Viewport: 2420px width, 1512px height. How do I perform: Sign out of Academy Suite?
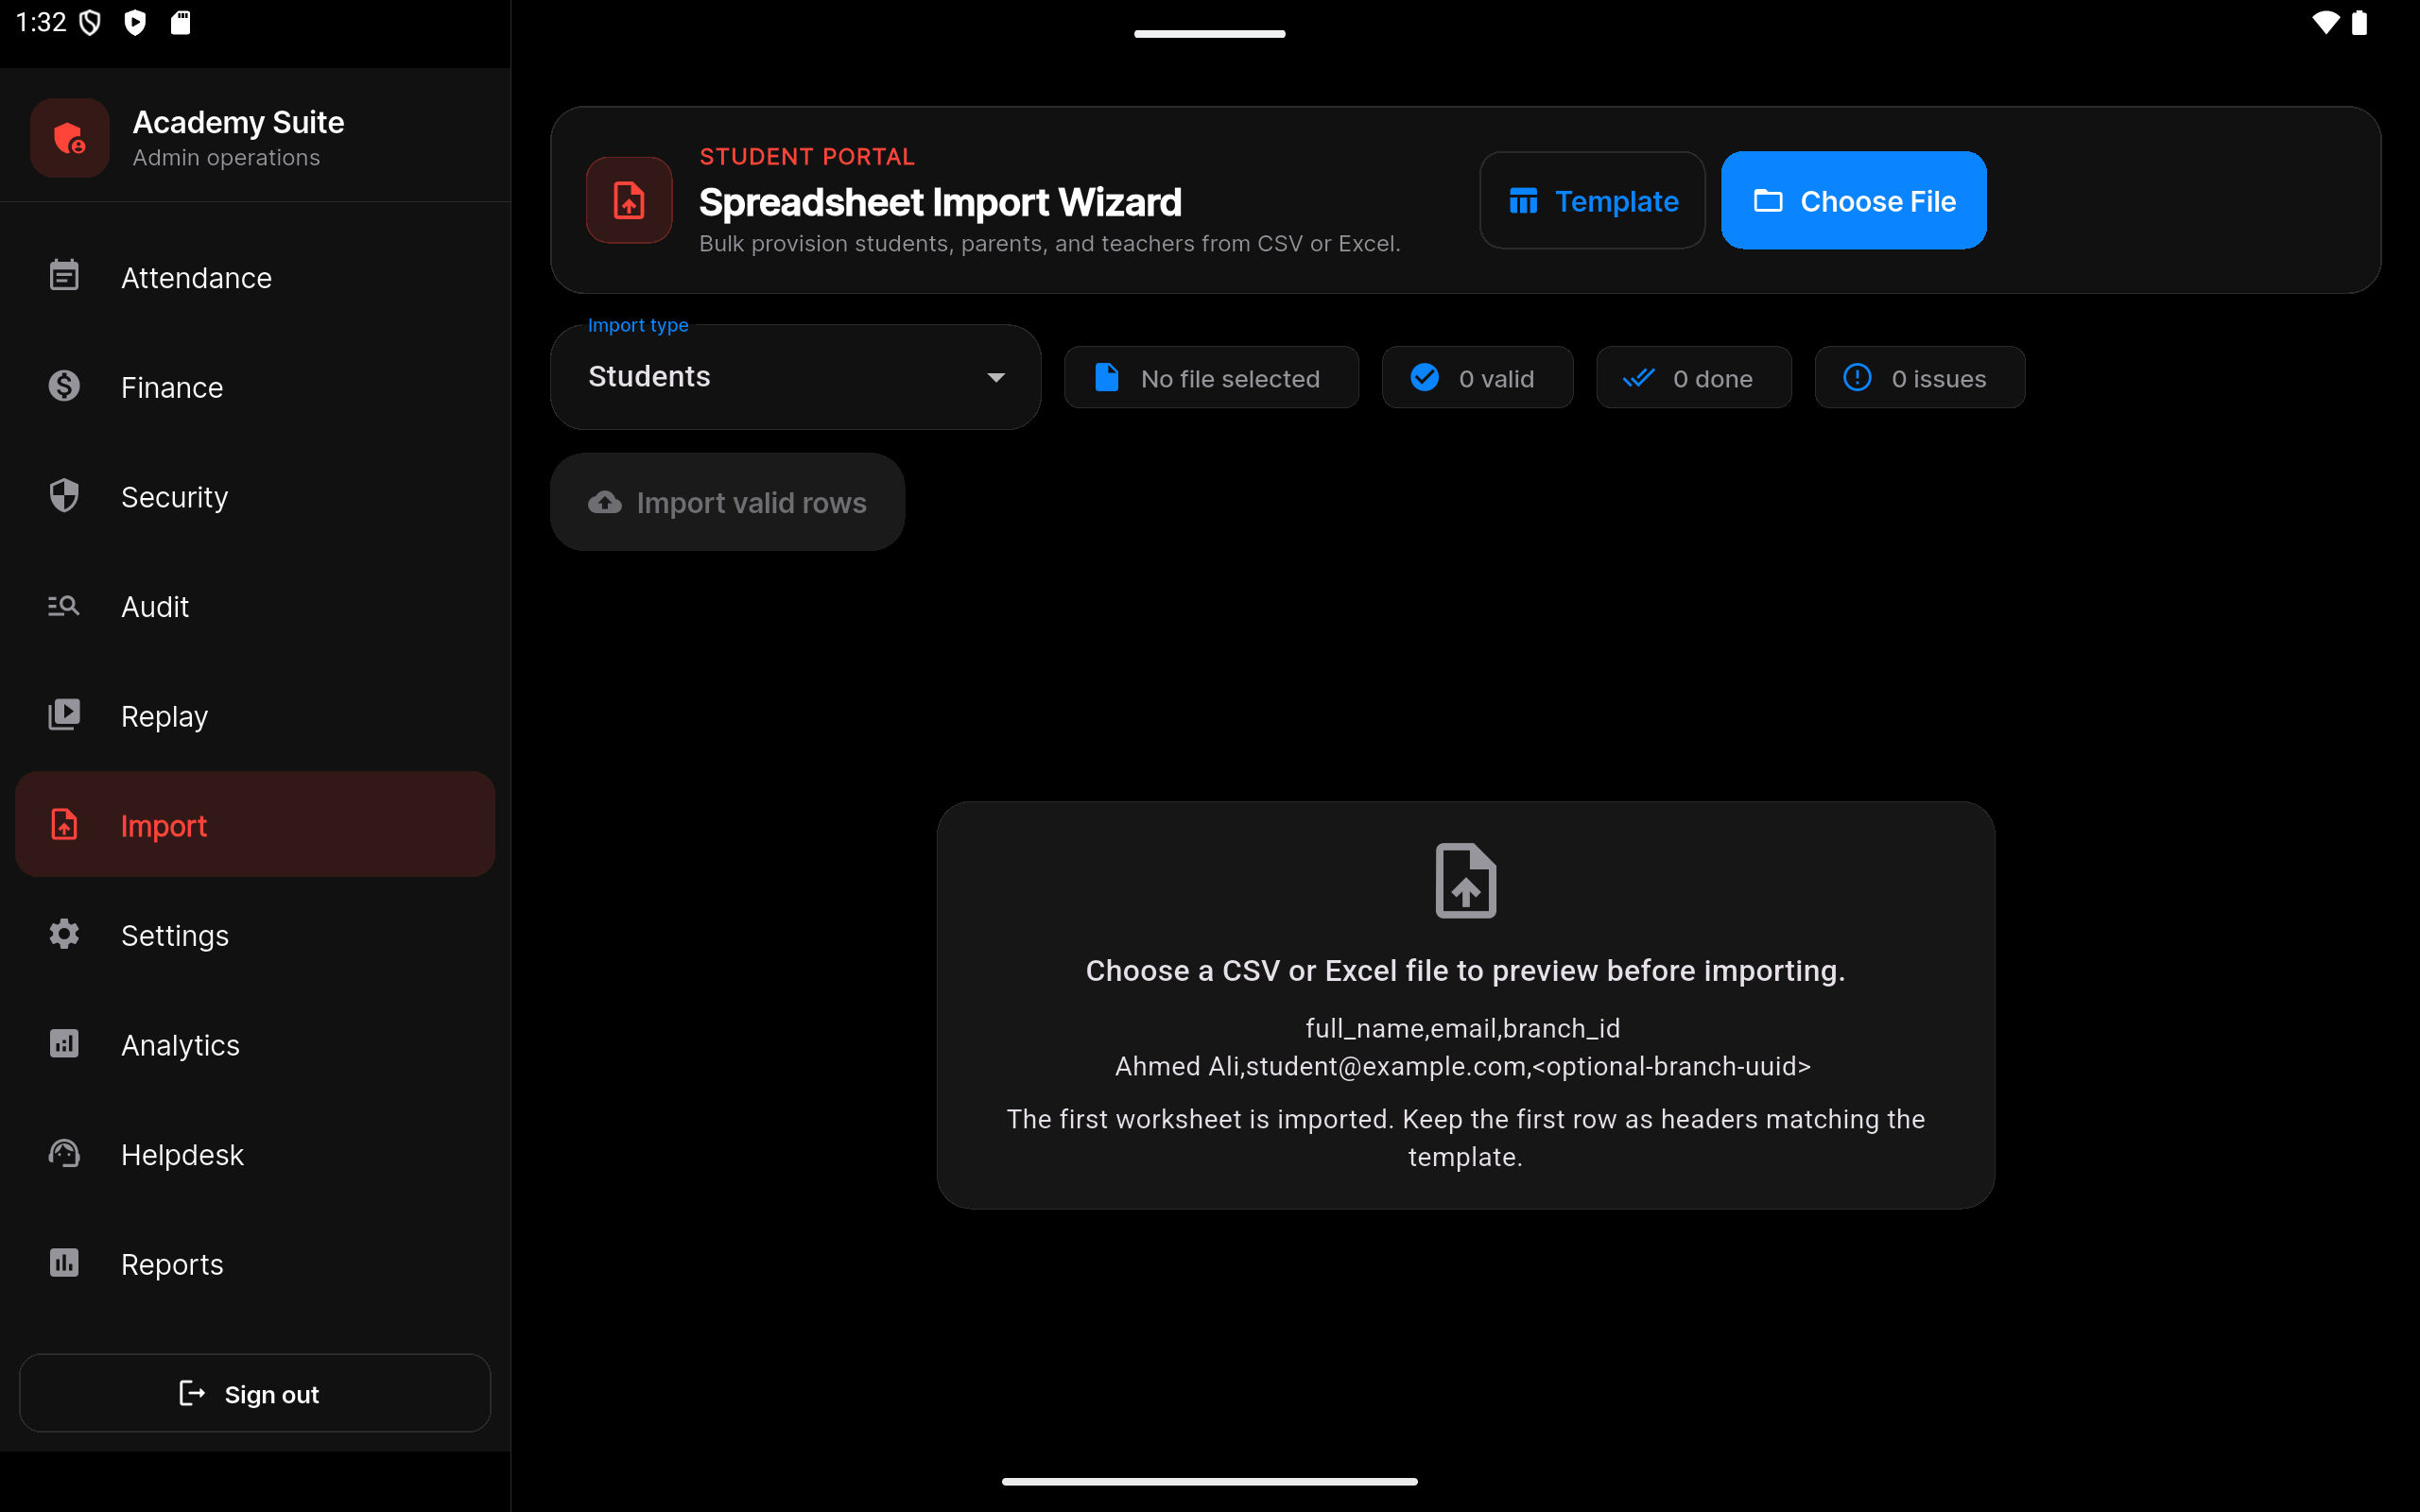[255, 1393]
